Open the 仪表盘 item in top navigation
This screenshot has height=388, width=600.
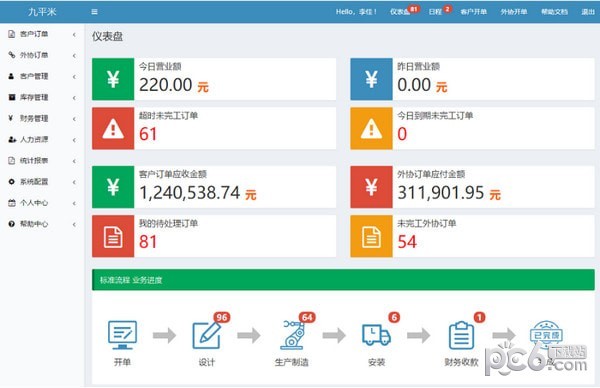pyautogui.click(x=400, y=12)
